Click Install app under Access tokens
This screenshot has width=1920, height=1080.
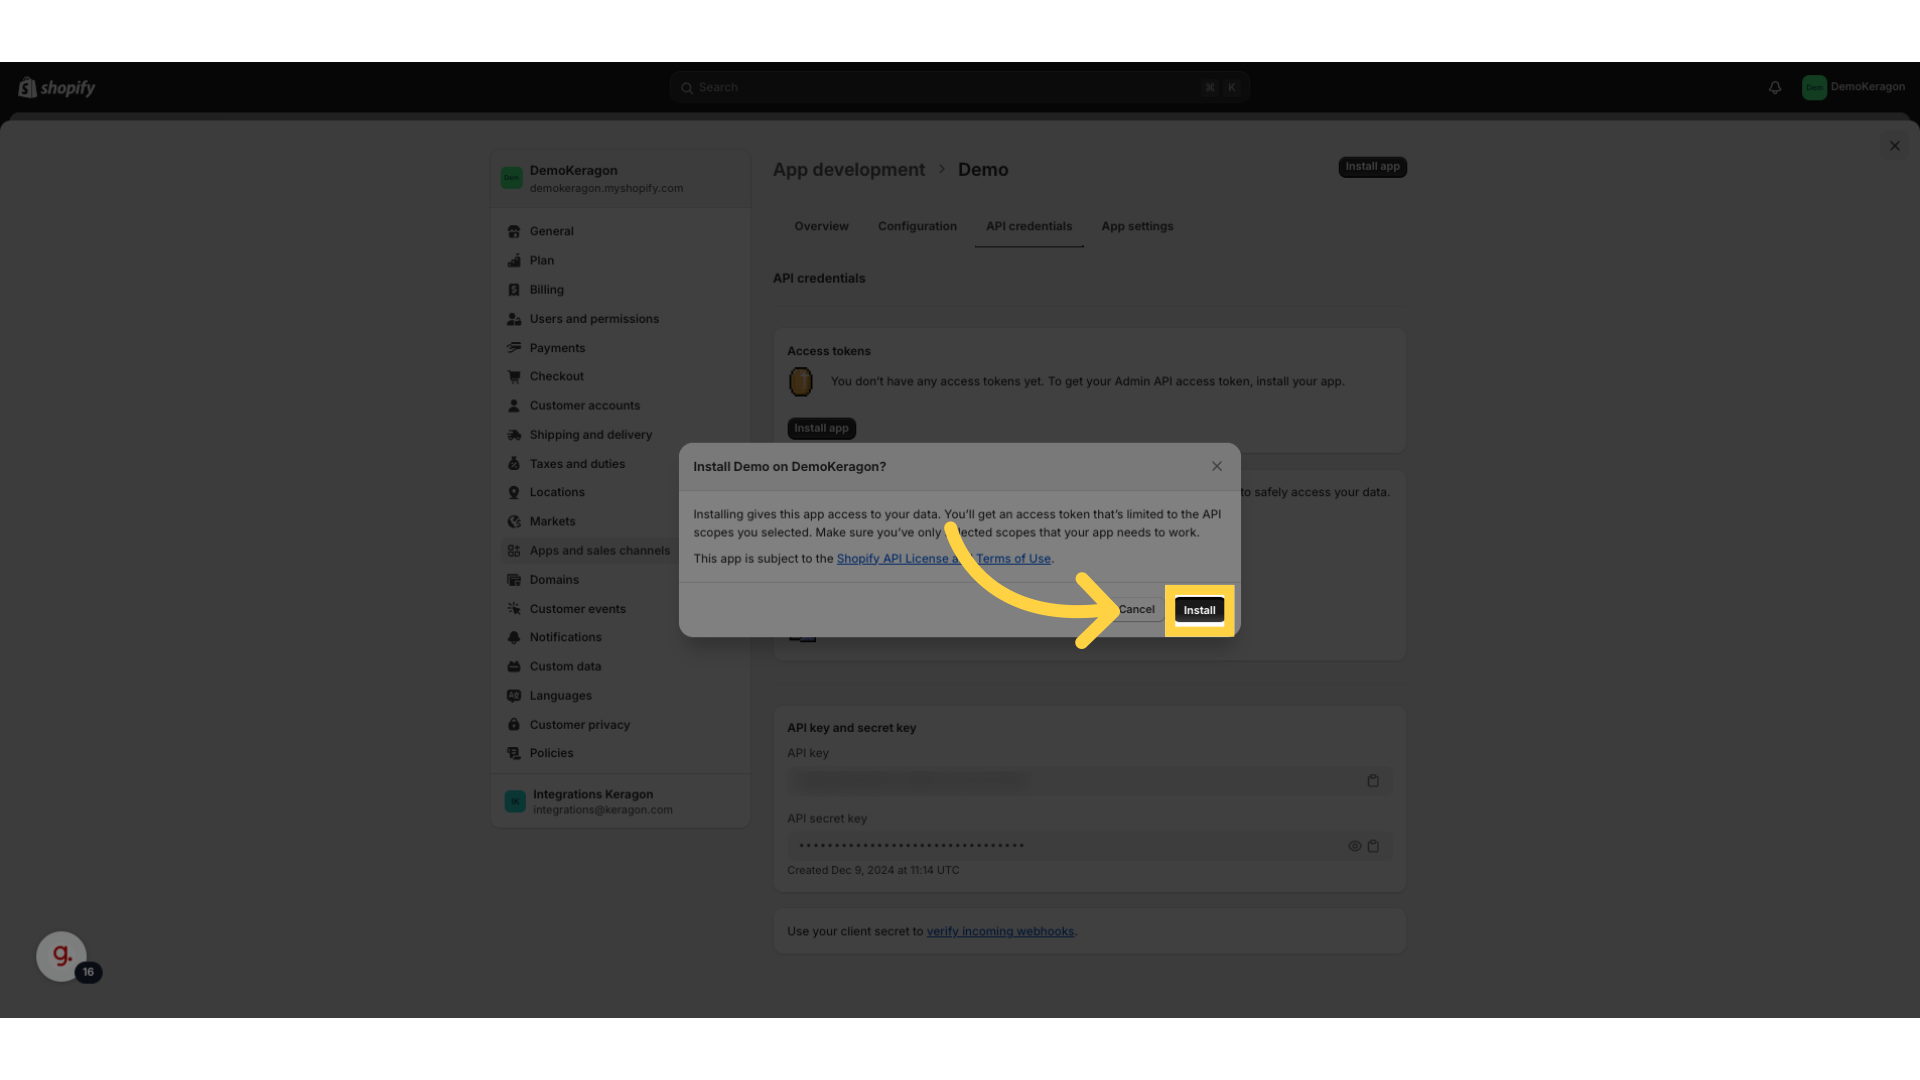point(821,428)
